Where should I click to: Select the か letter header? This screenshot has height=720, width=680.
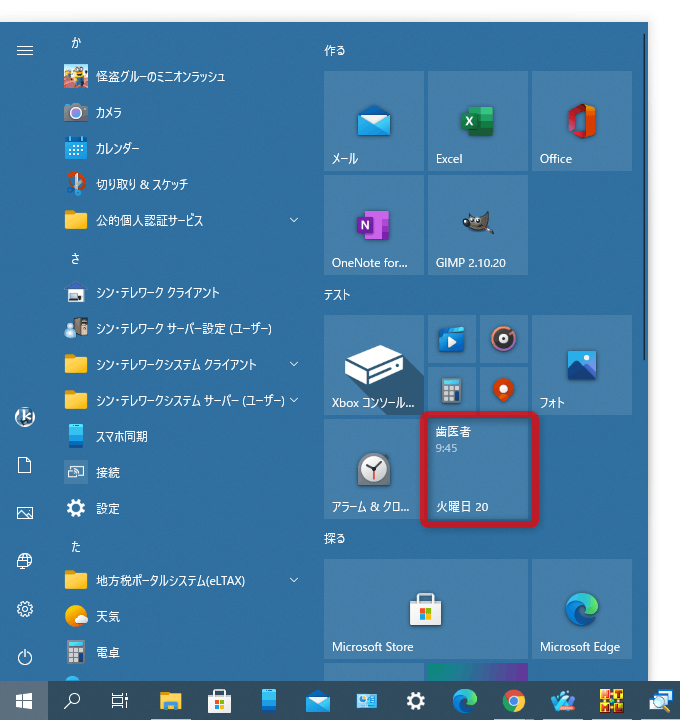pyautogui.click(x=76, y=43)
